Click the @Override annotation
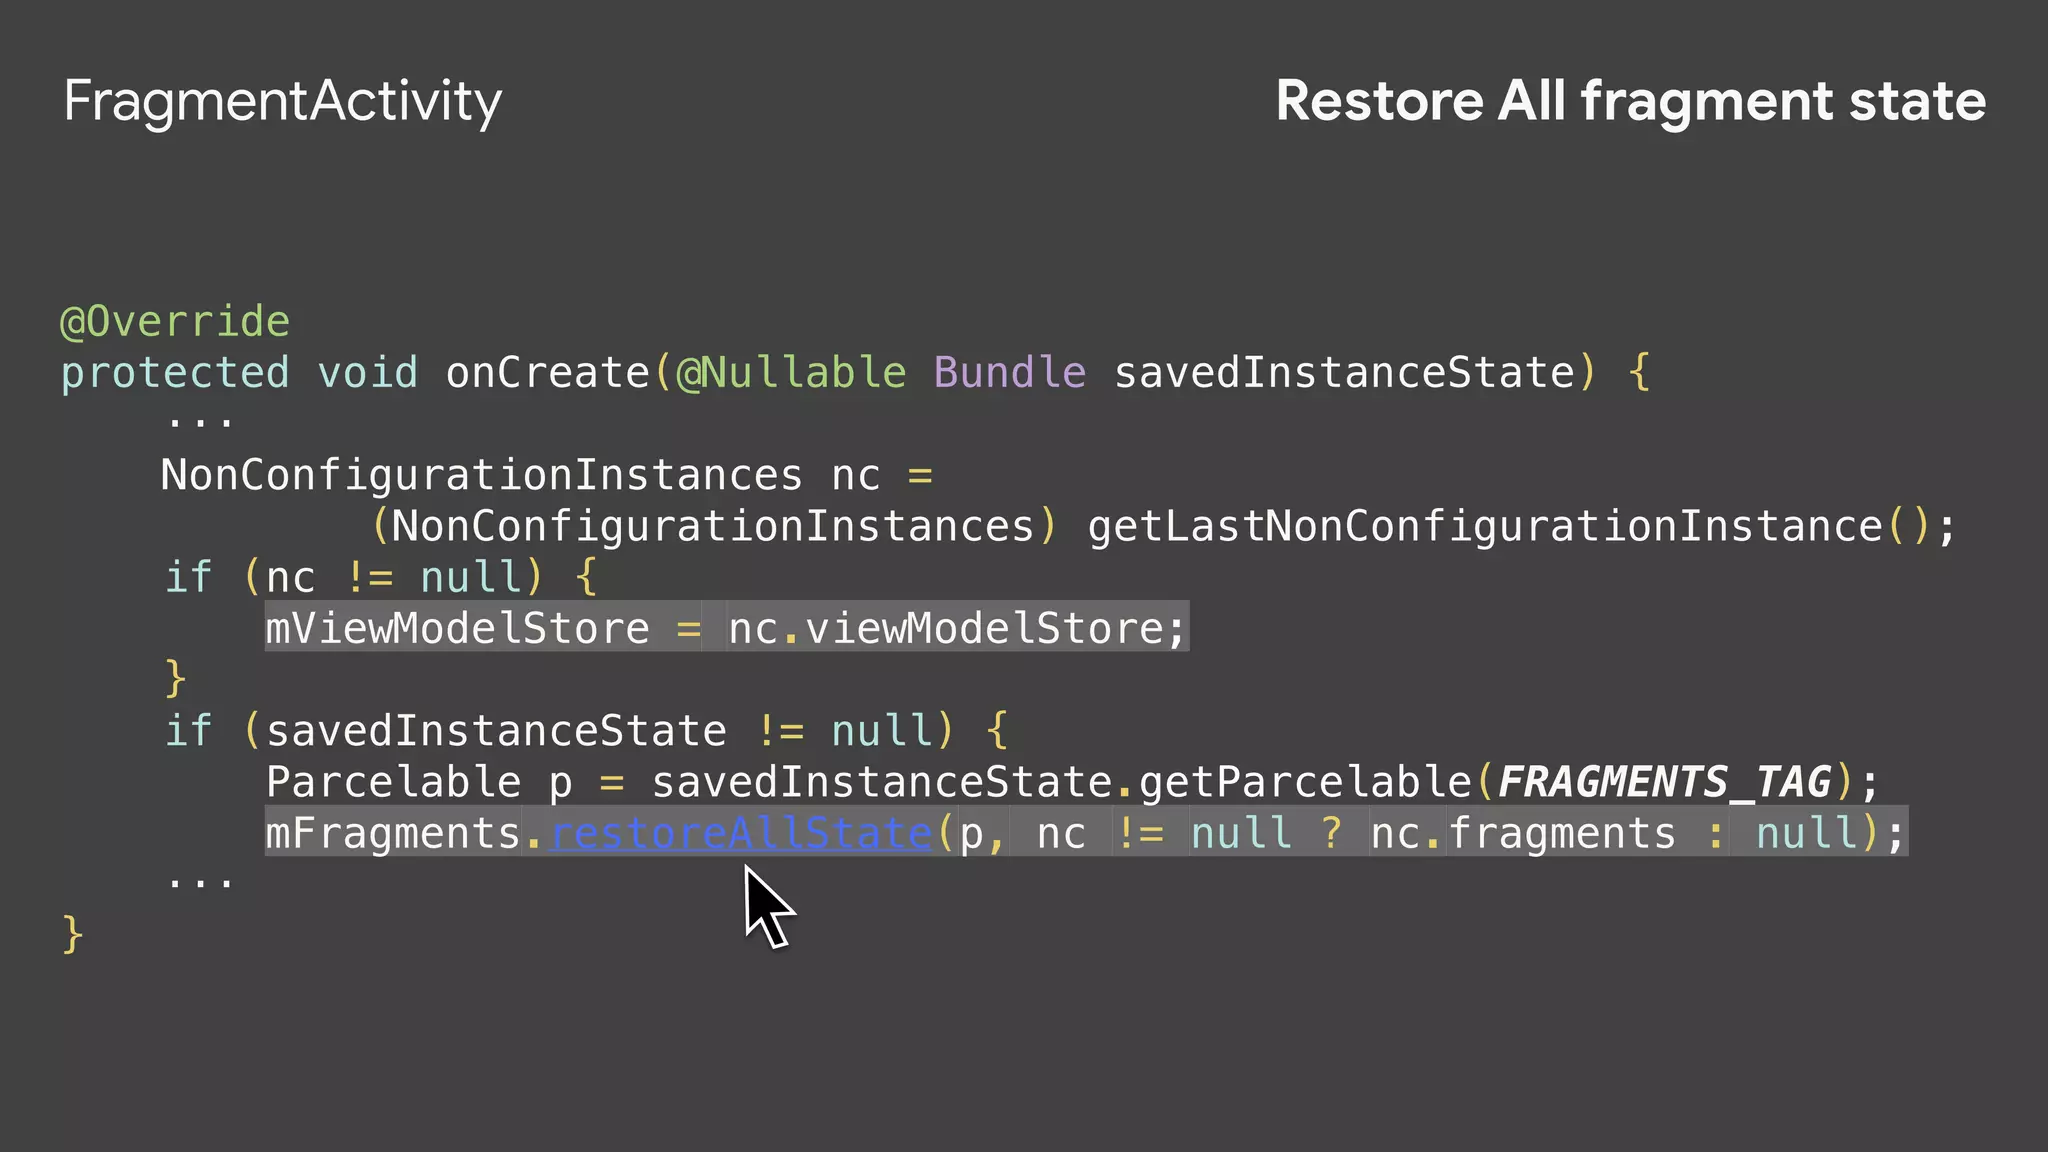 tap(175, 321)
